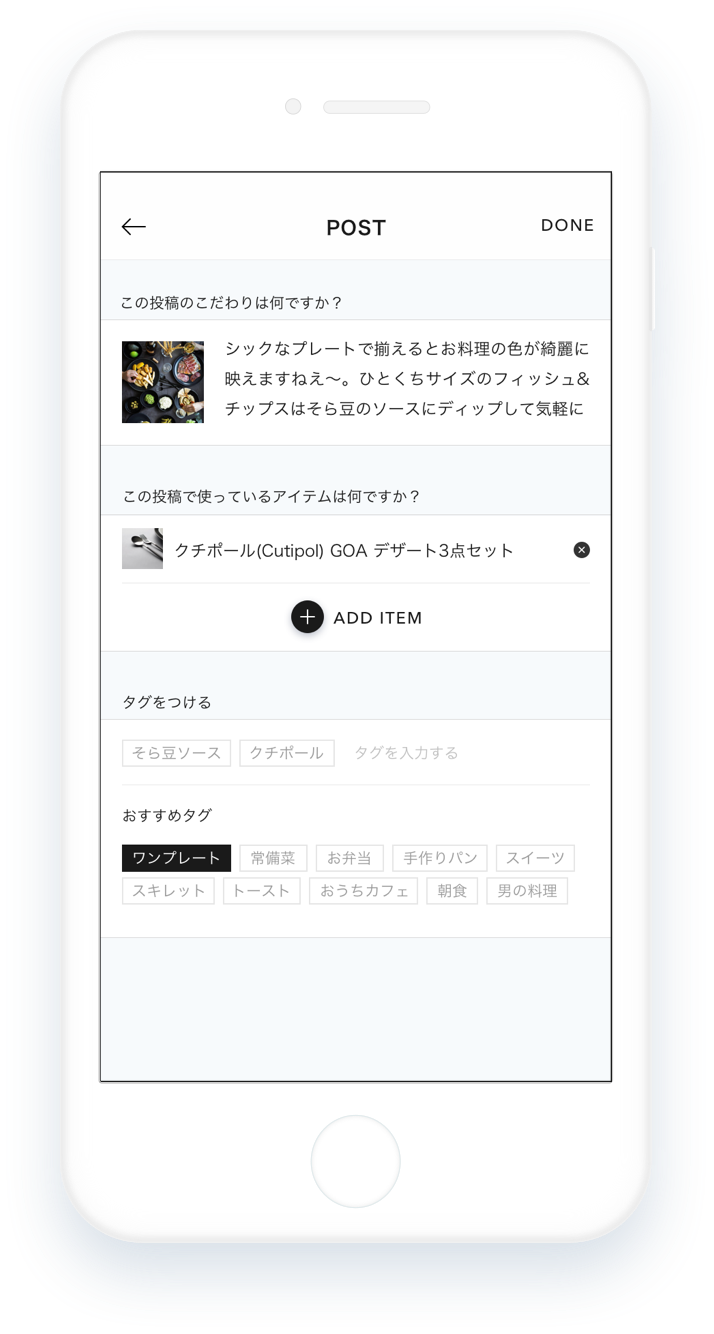Pick the 朝食 tag
Image resolution: width=714 pixels, height=1334 pixels.
pos(452,891)
